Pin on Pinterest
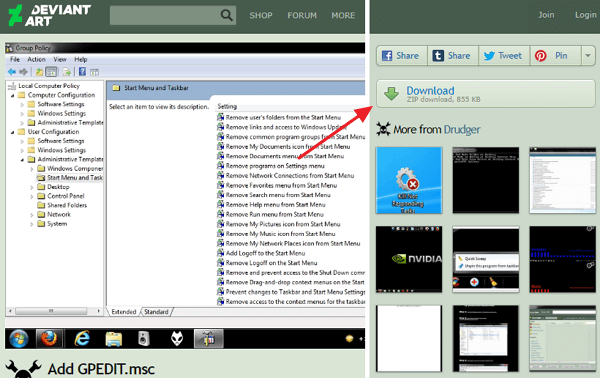Image resolution: width=600 pixels, height=378 pixels. pyautogui.click(x=555, y=56)
